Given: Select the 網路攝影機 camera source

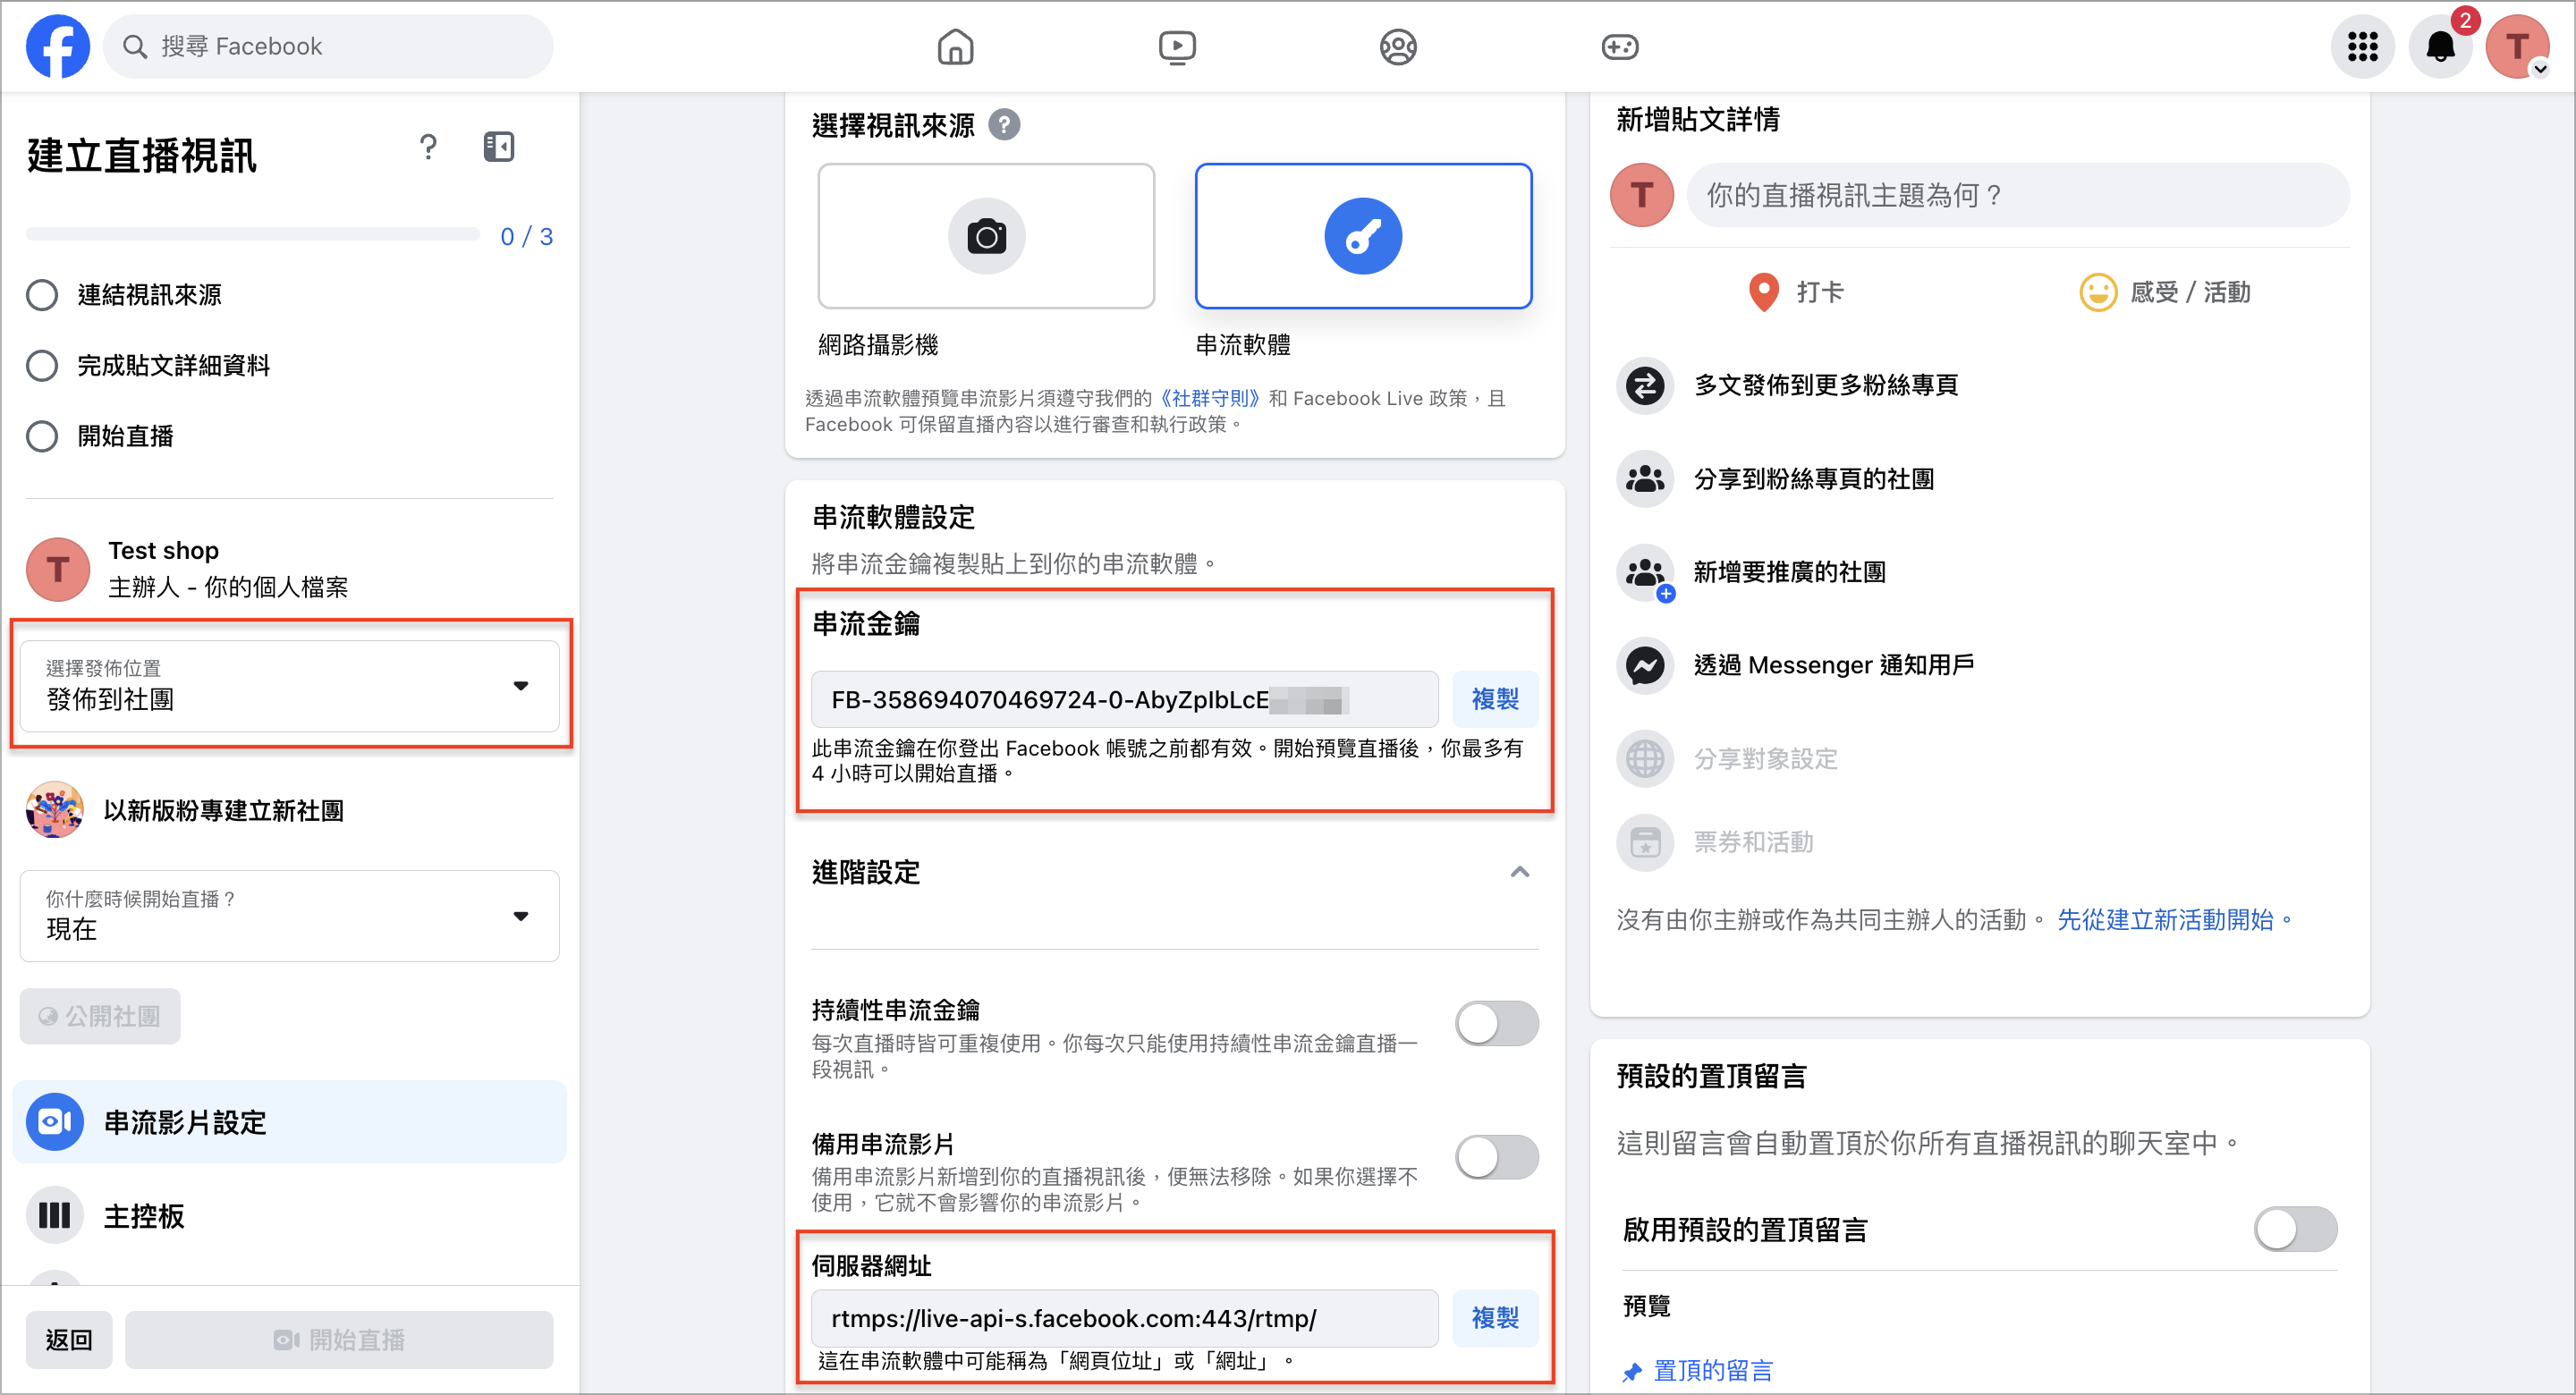Looking at the screenshot, I should [986, 236].
